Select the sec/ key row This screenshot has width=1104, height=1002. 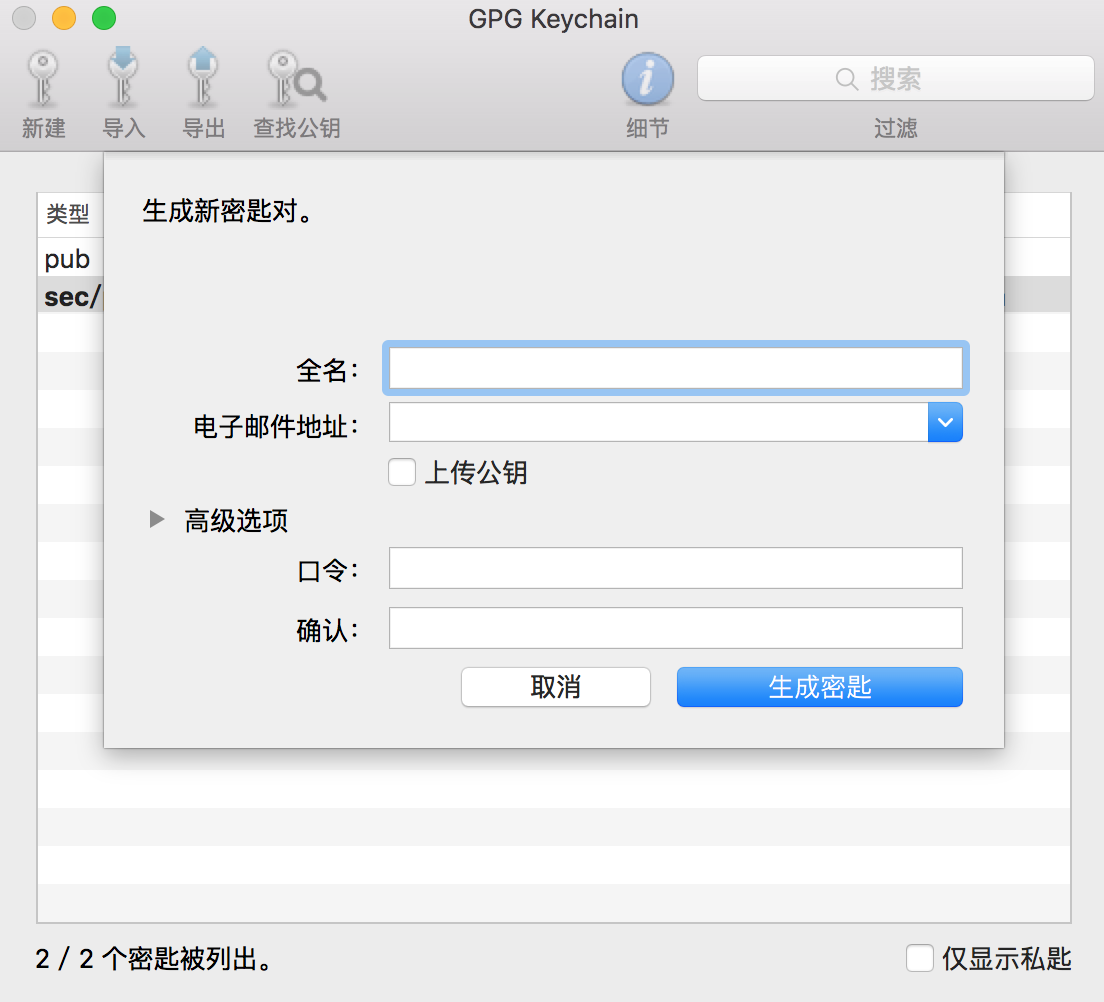(70, 295)
